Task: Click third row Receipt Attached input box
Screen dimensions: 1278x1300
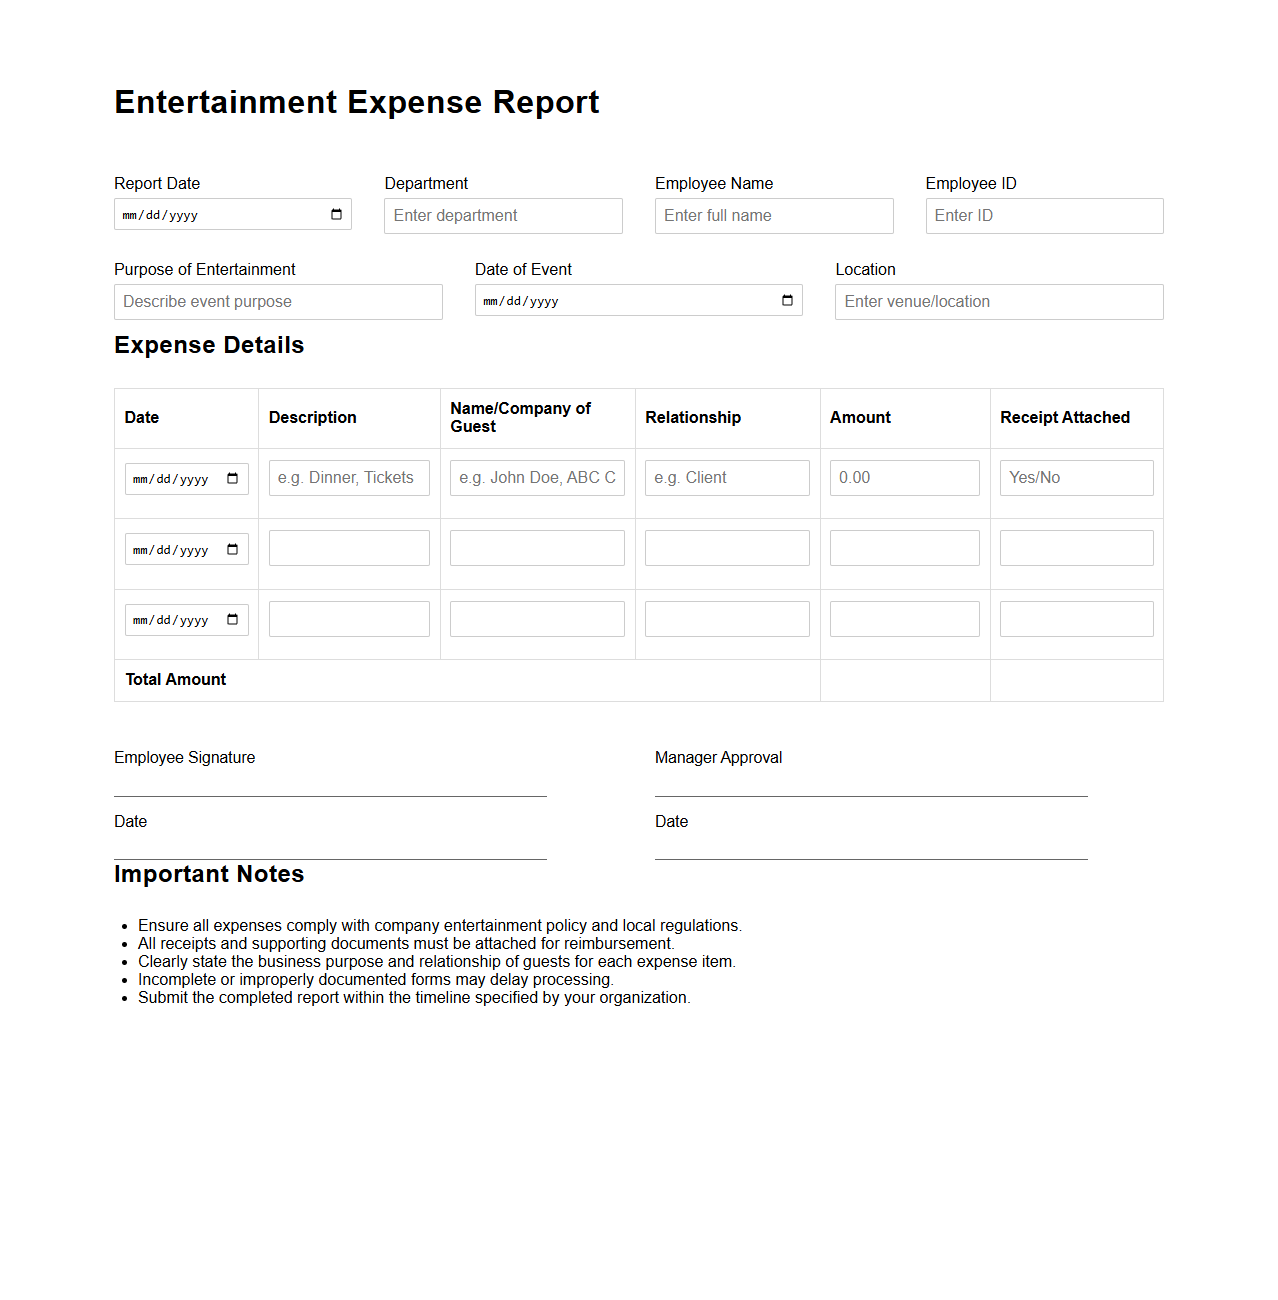Action: click(x=1076, y=619)
